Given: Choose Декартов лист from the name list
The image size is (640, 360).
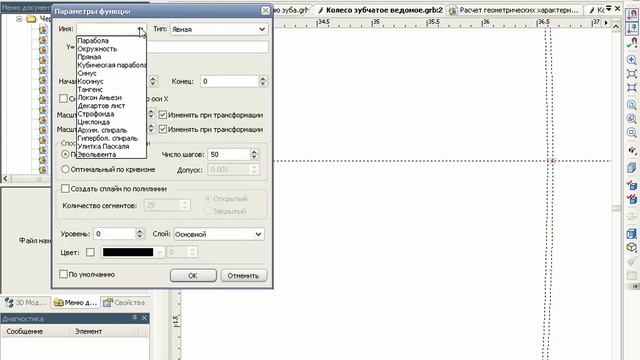Looking at the screenshot, I should coord(101,105).
